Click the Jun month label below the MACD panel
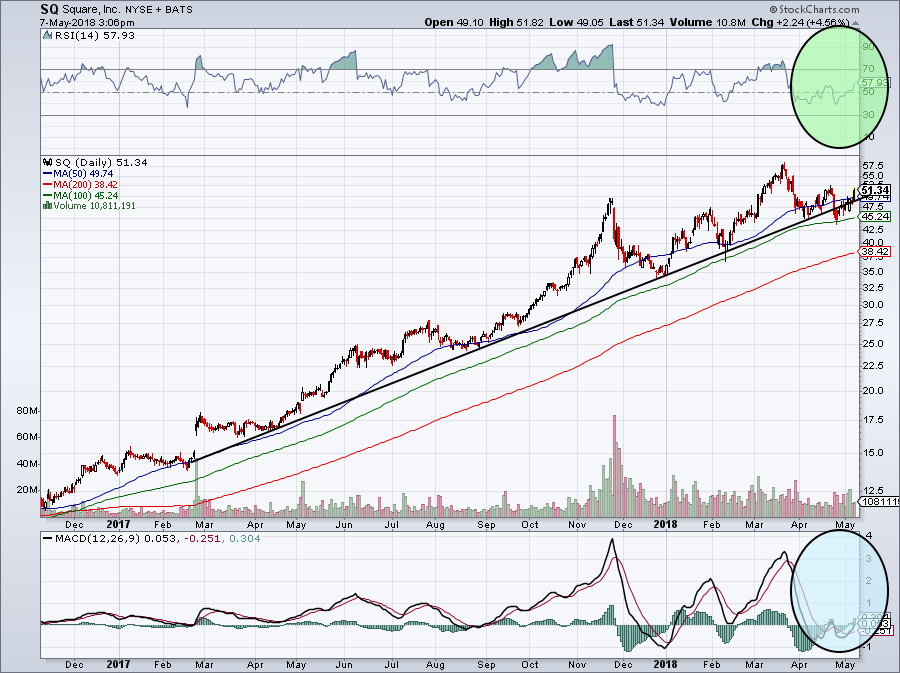Screen dimensions: 900x673 coord(344,665)
